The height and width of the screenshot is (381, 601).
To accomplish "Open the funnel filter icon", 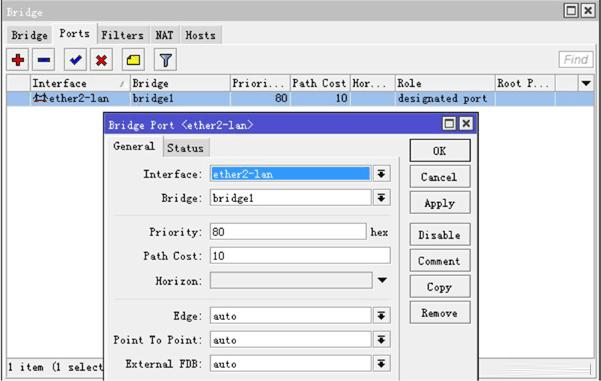I will coord(165,60).
